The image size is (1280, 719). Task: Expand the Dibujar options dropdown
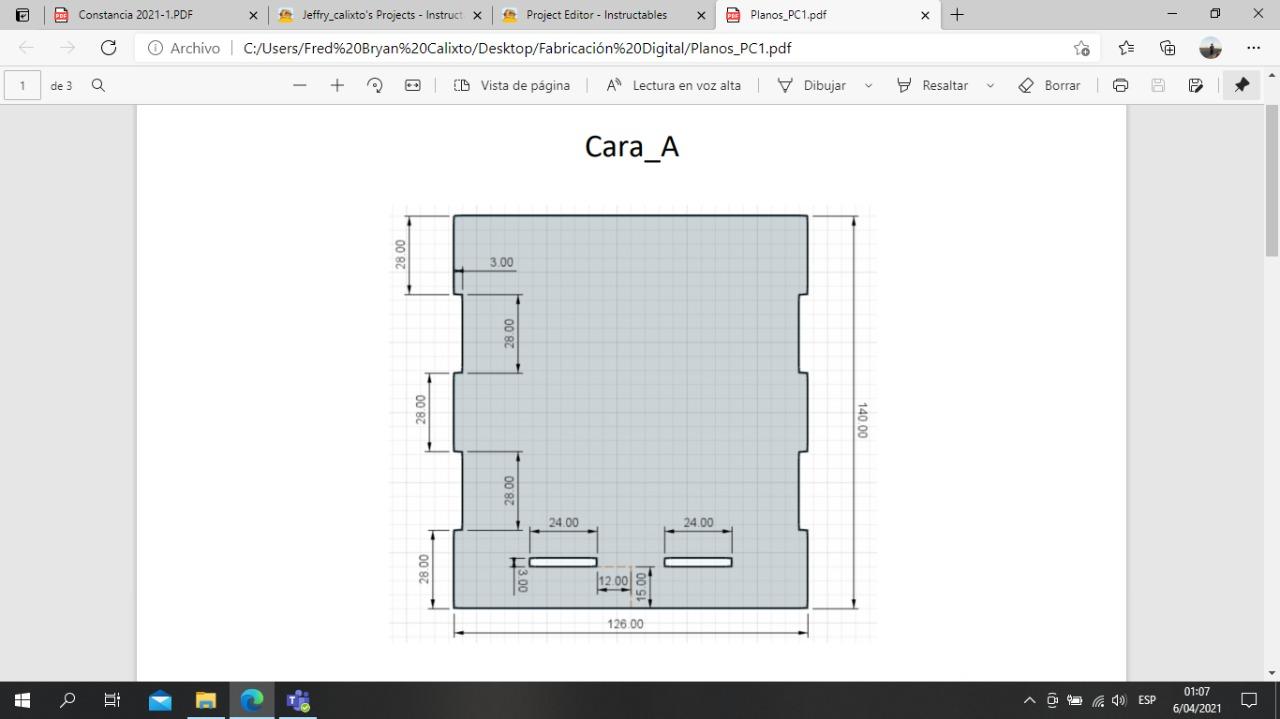pyautogui.click(x=868, y=86)
